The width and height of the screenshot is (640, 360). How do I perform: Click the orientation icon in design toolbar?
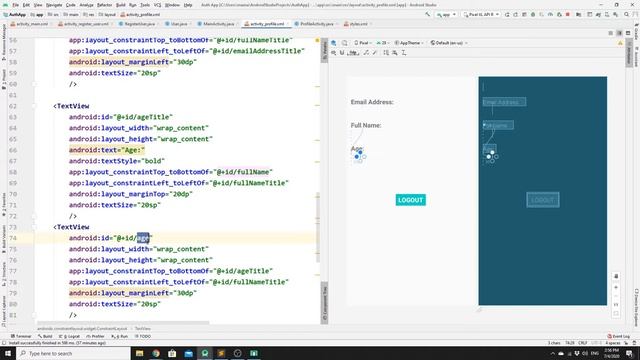(345, 43)
